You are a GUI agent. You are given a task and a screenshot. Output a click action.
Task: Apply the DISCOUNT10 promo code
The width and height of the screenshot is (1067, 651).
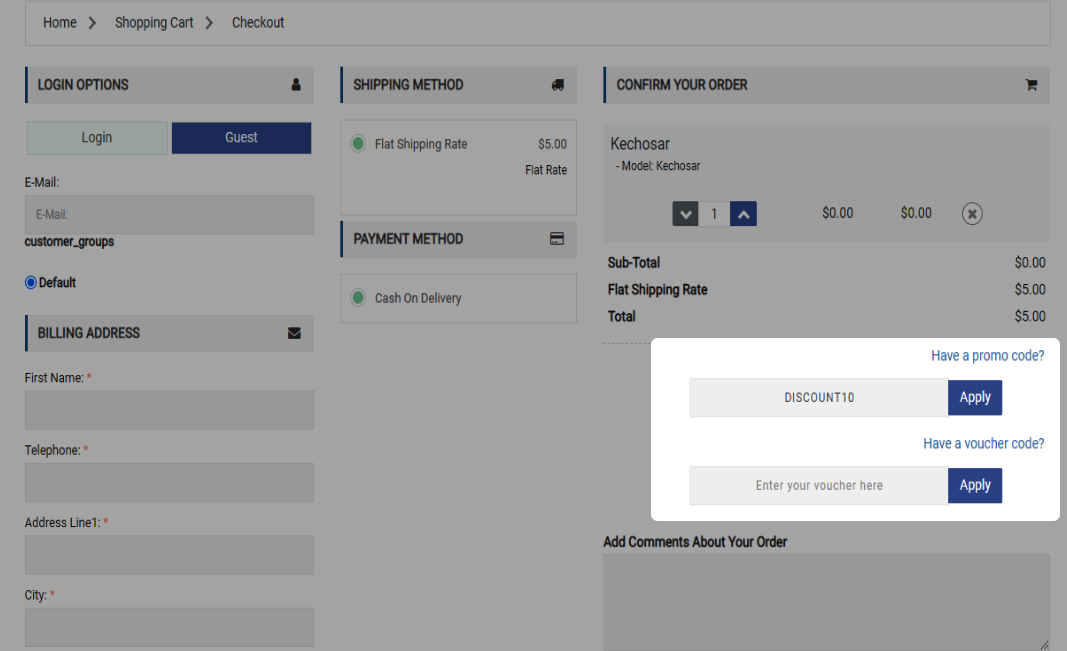[x=974, y=398]
